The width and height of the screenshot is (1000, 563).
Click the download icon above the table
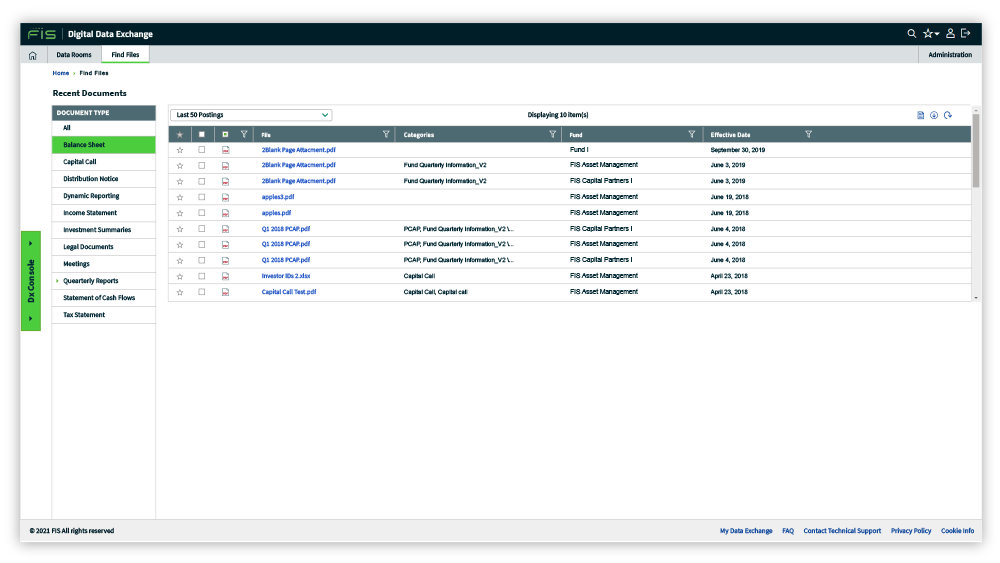click(x=934, y=115)
